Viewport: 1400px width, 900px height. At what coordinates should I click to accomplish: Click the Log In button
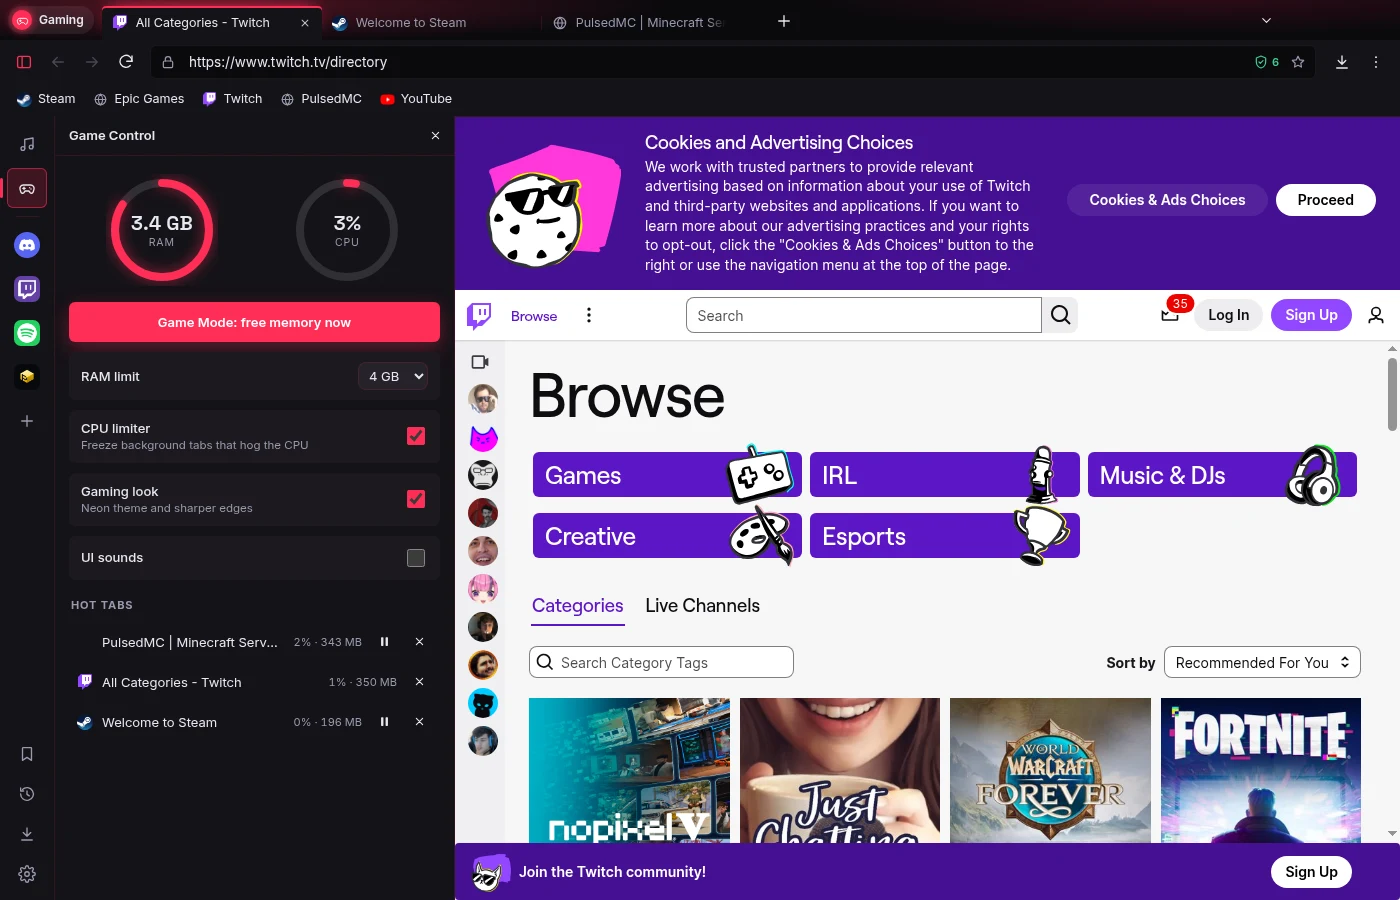click(1228, 315)
